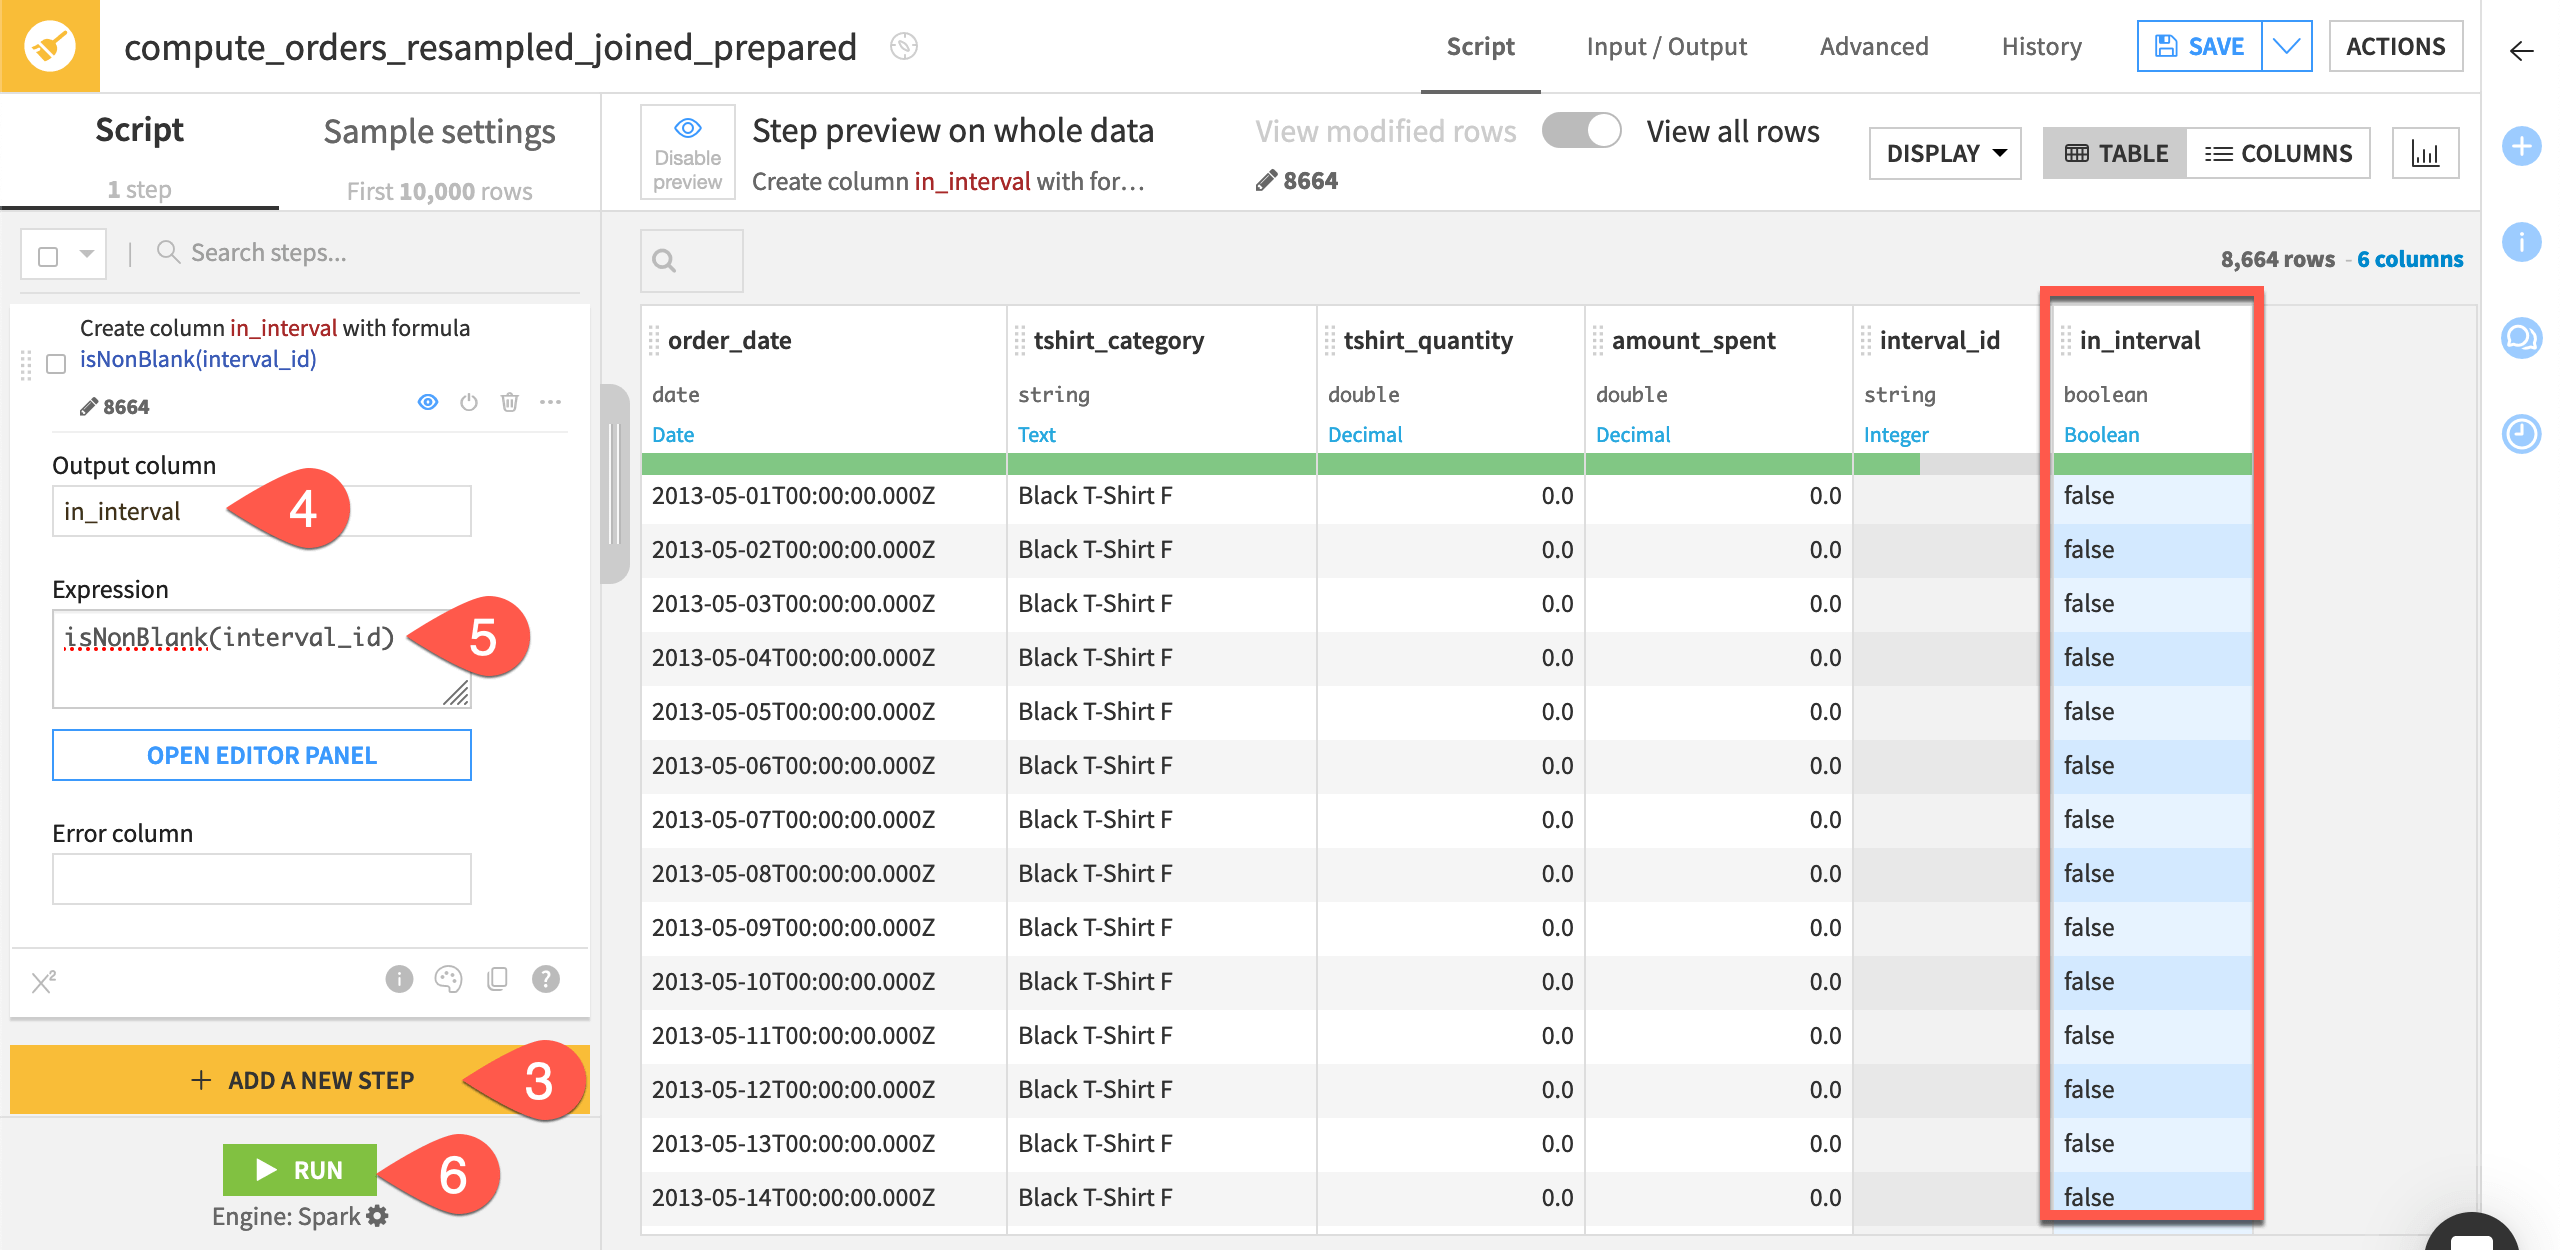2560x1250 pixels.
Task: Open the in_interval Boolean meaning dropdown
Action: click(2102, 434)
